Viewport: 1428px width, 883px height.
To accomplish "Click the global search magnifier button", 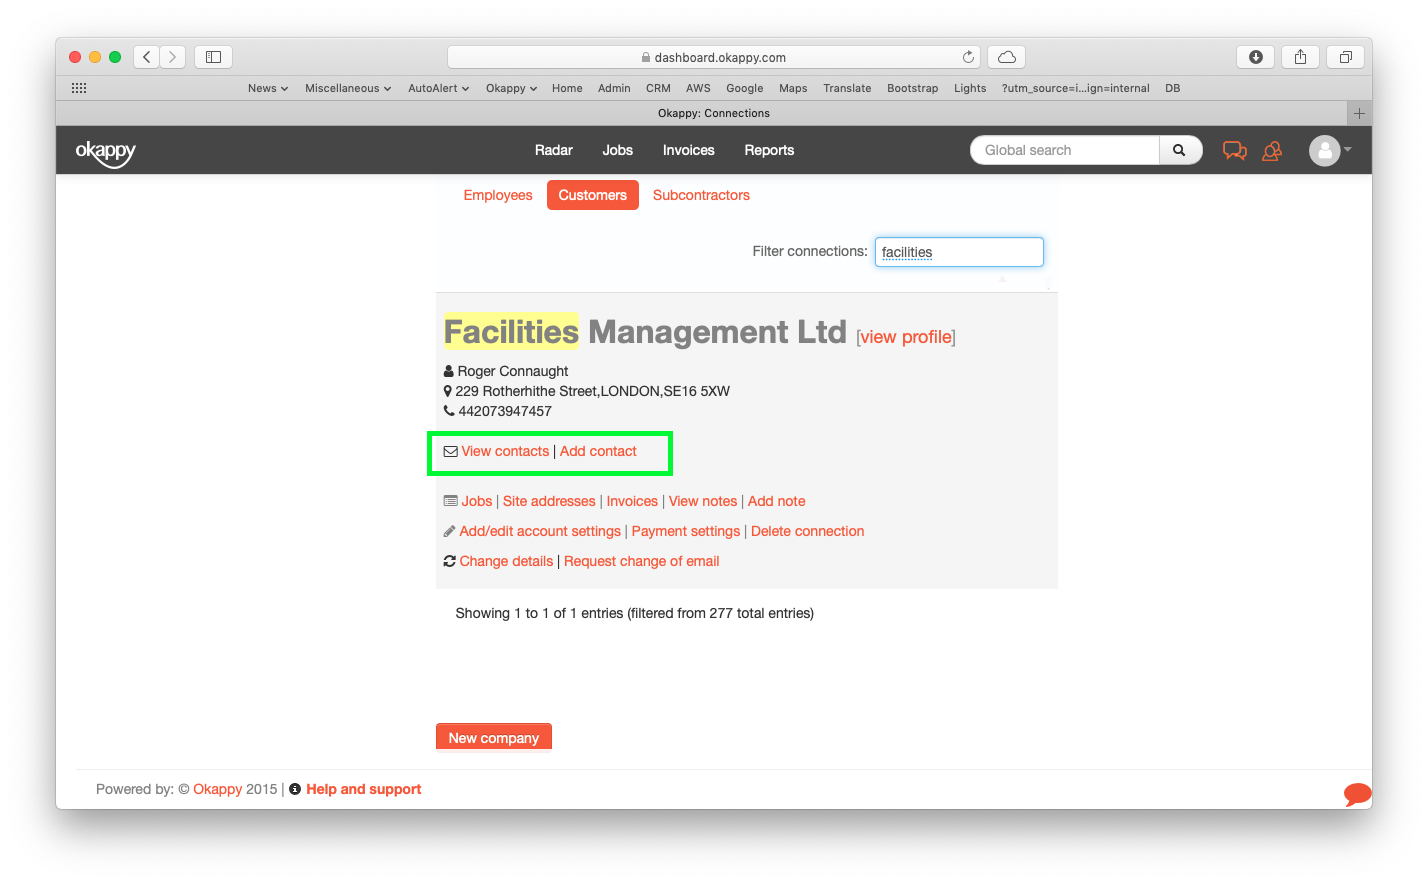I will pos(1180,150).
